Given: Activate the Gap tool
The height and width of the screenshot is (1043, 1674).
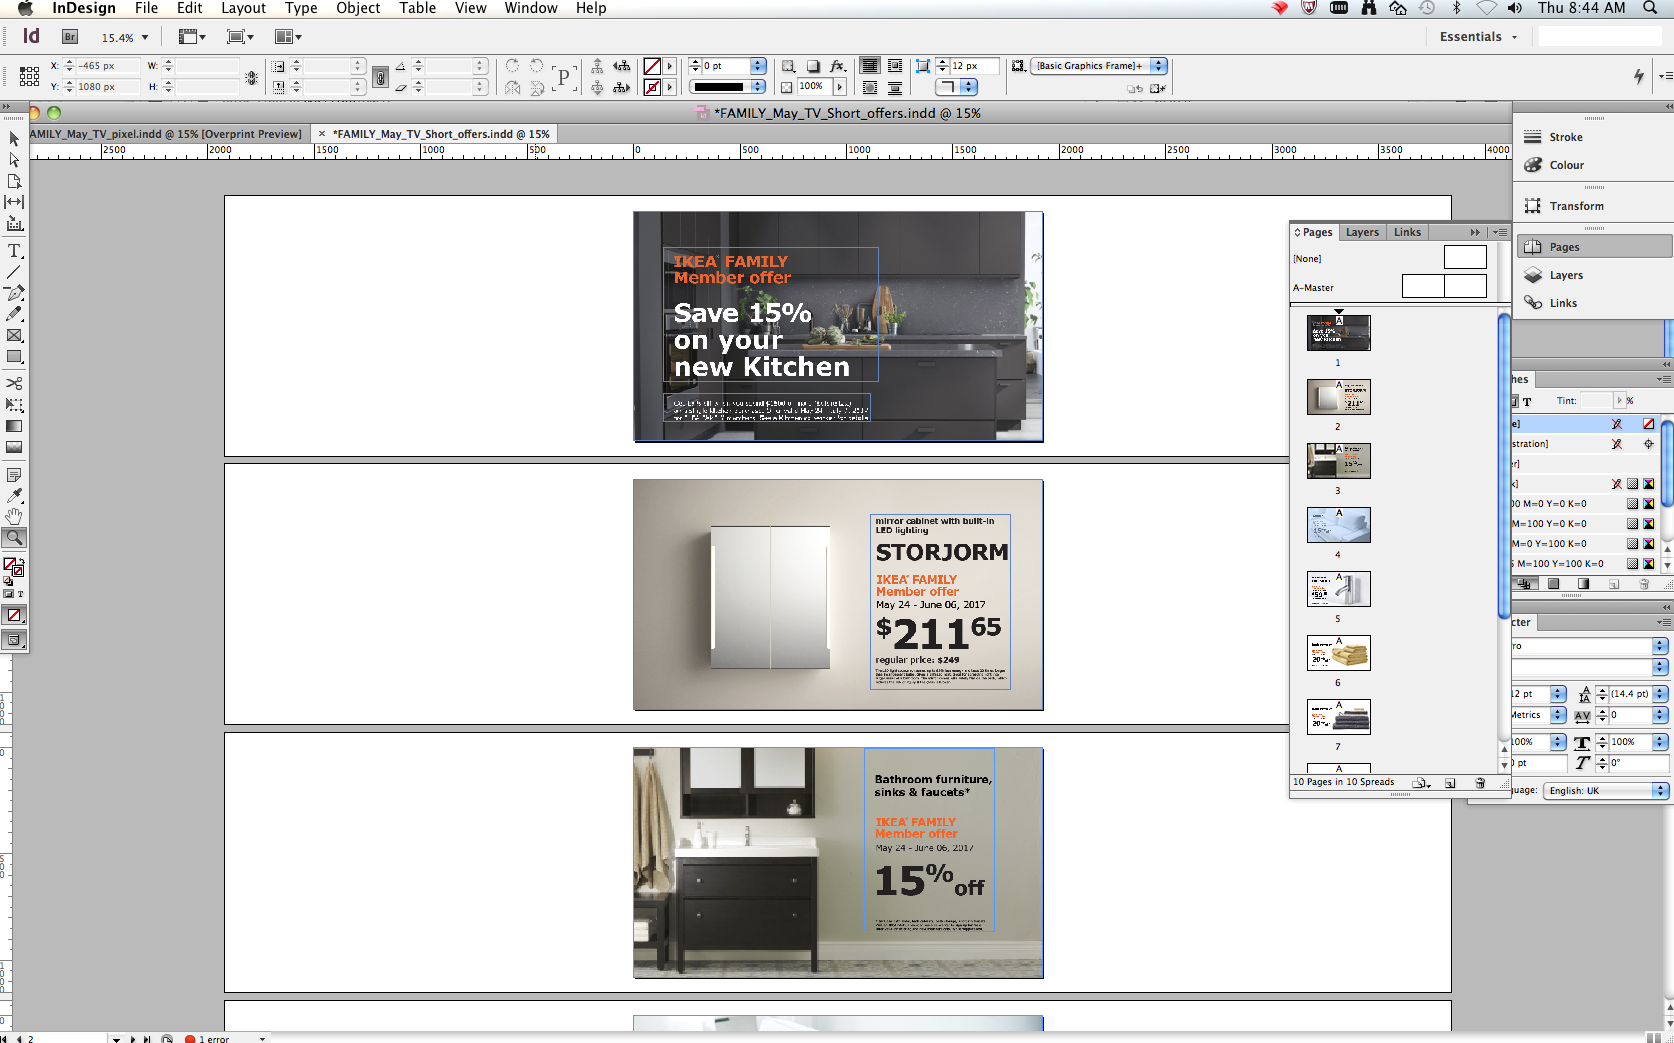Looking at the screenshot, I should coord(14,202).
